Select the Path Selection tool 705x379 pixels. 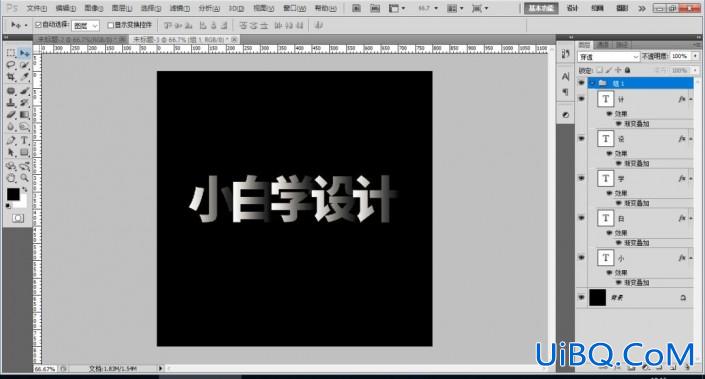pos(11,153)
